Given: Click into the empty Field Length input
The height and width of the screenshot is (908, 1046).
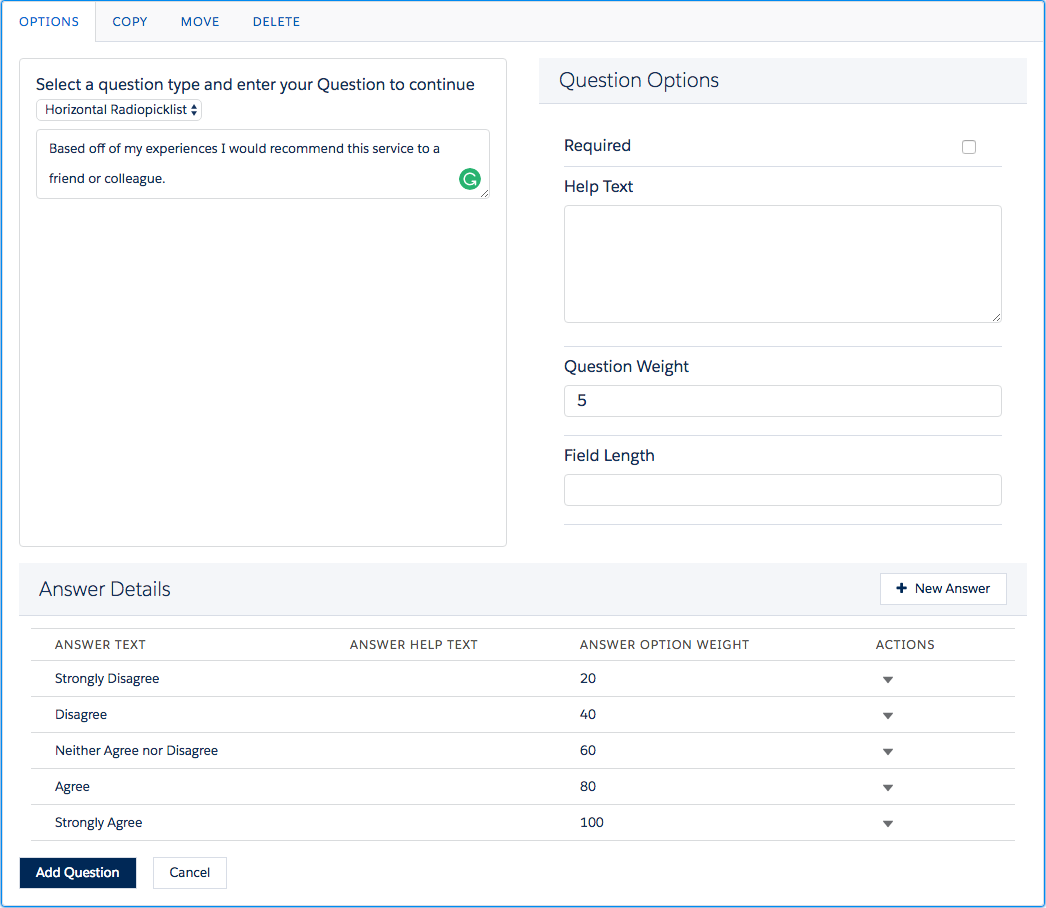Looking at the screenshot, I should [782, 490].
